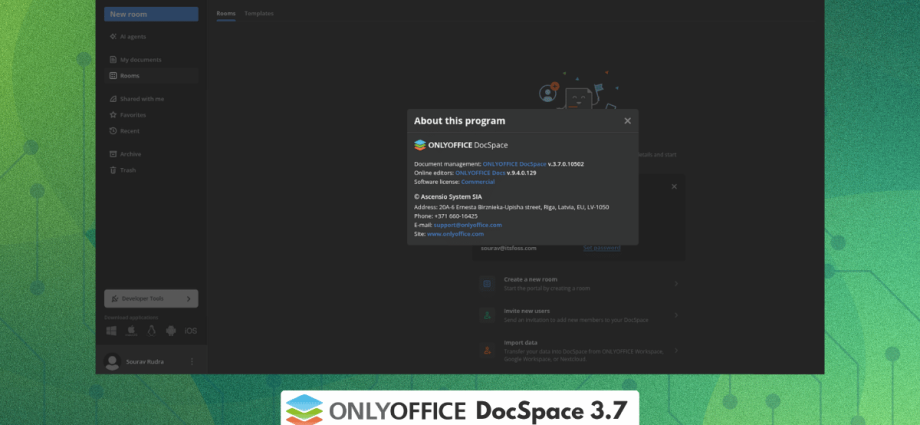Close the About this program dialog
The height and width of the screenshot is (425, 920).
627,121
